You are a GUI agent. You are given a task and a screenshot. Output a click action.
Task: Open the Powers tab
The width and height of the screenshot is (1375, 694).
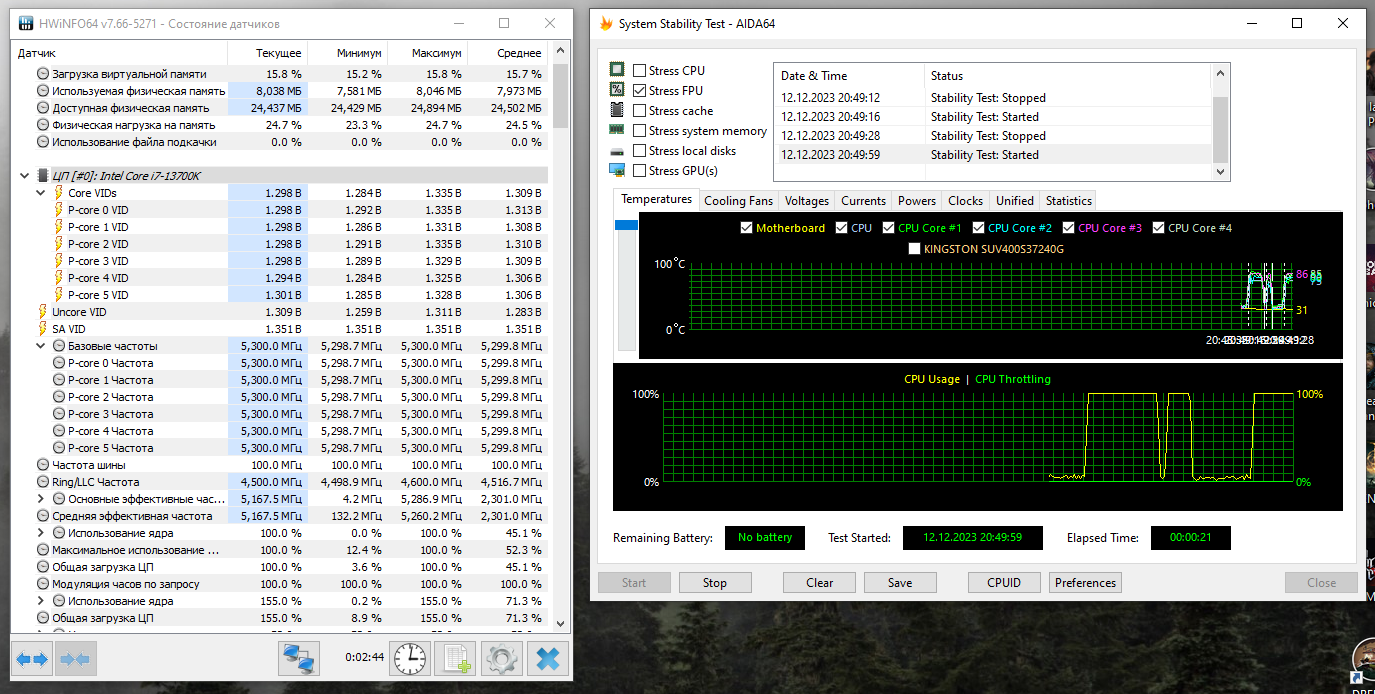[917, 200]
